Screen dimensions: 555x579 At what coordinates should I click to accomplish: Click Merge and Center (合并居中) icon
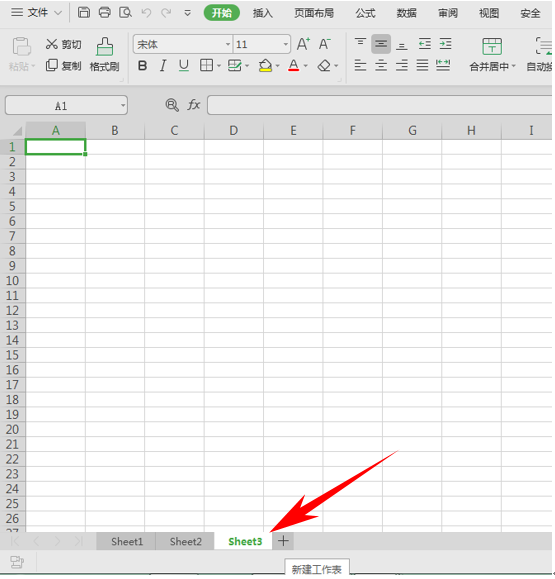tap(492, 47)
